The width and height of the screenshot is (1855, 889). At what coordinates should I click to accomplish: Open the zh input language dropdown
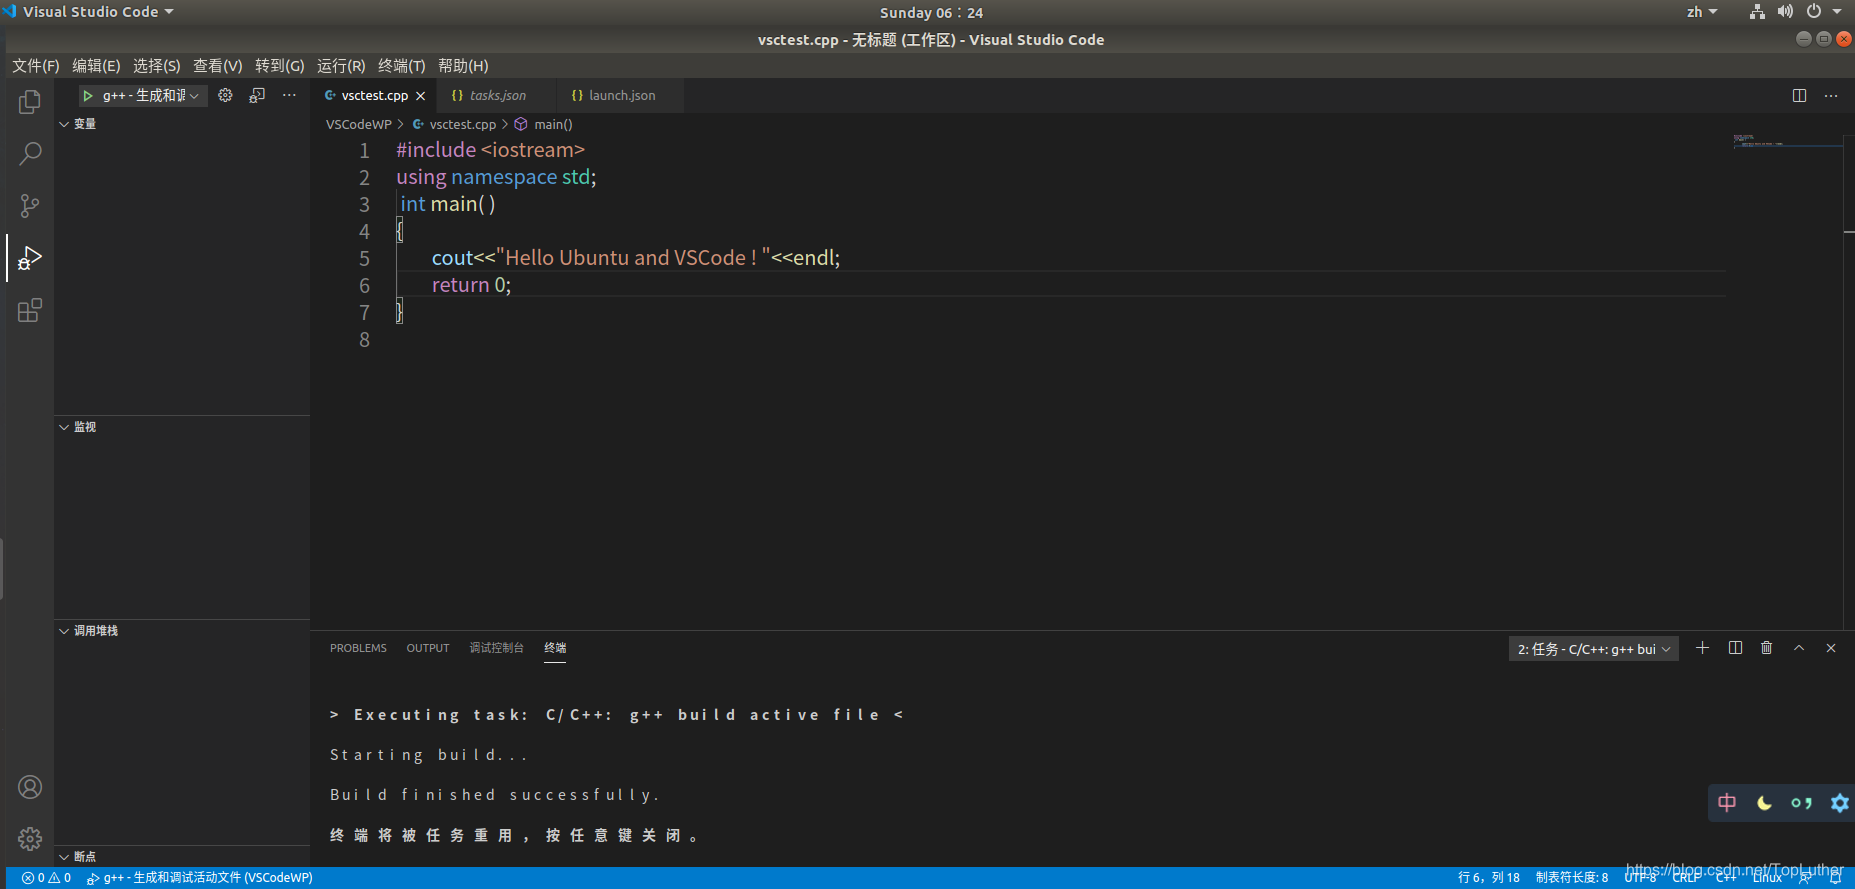coord(1702,12)
